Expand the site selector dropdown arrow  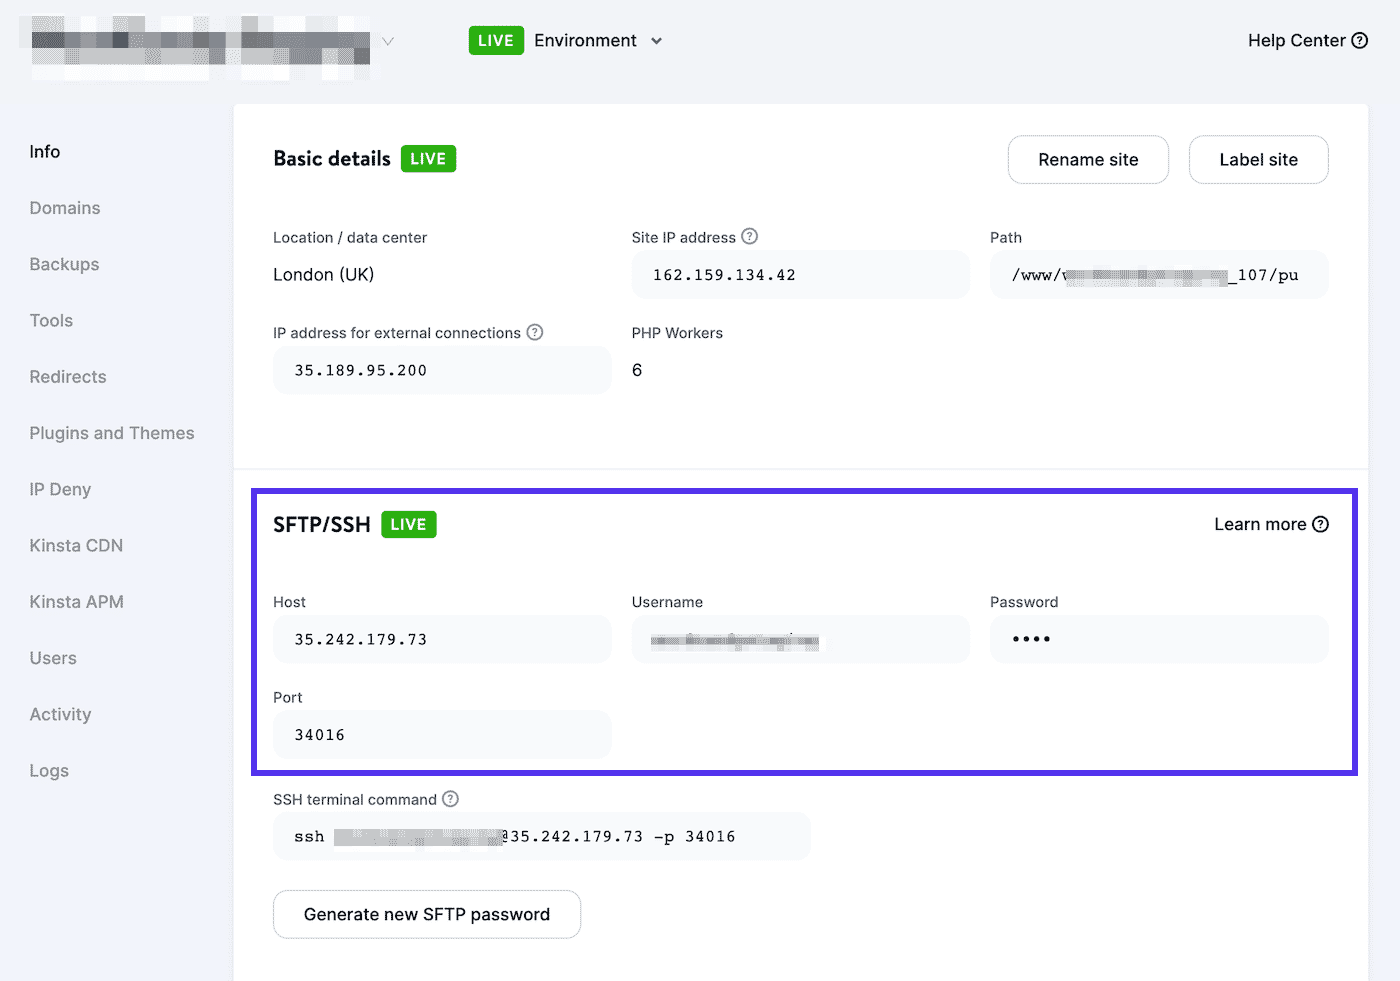388,41
